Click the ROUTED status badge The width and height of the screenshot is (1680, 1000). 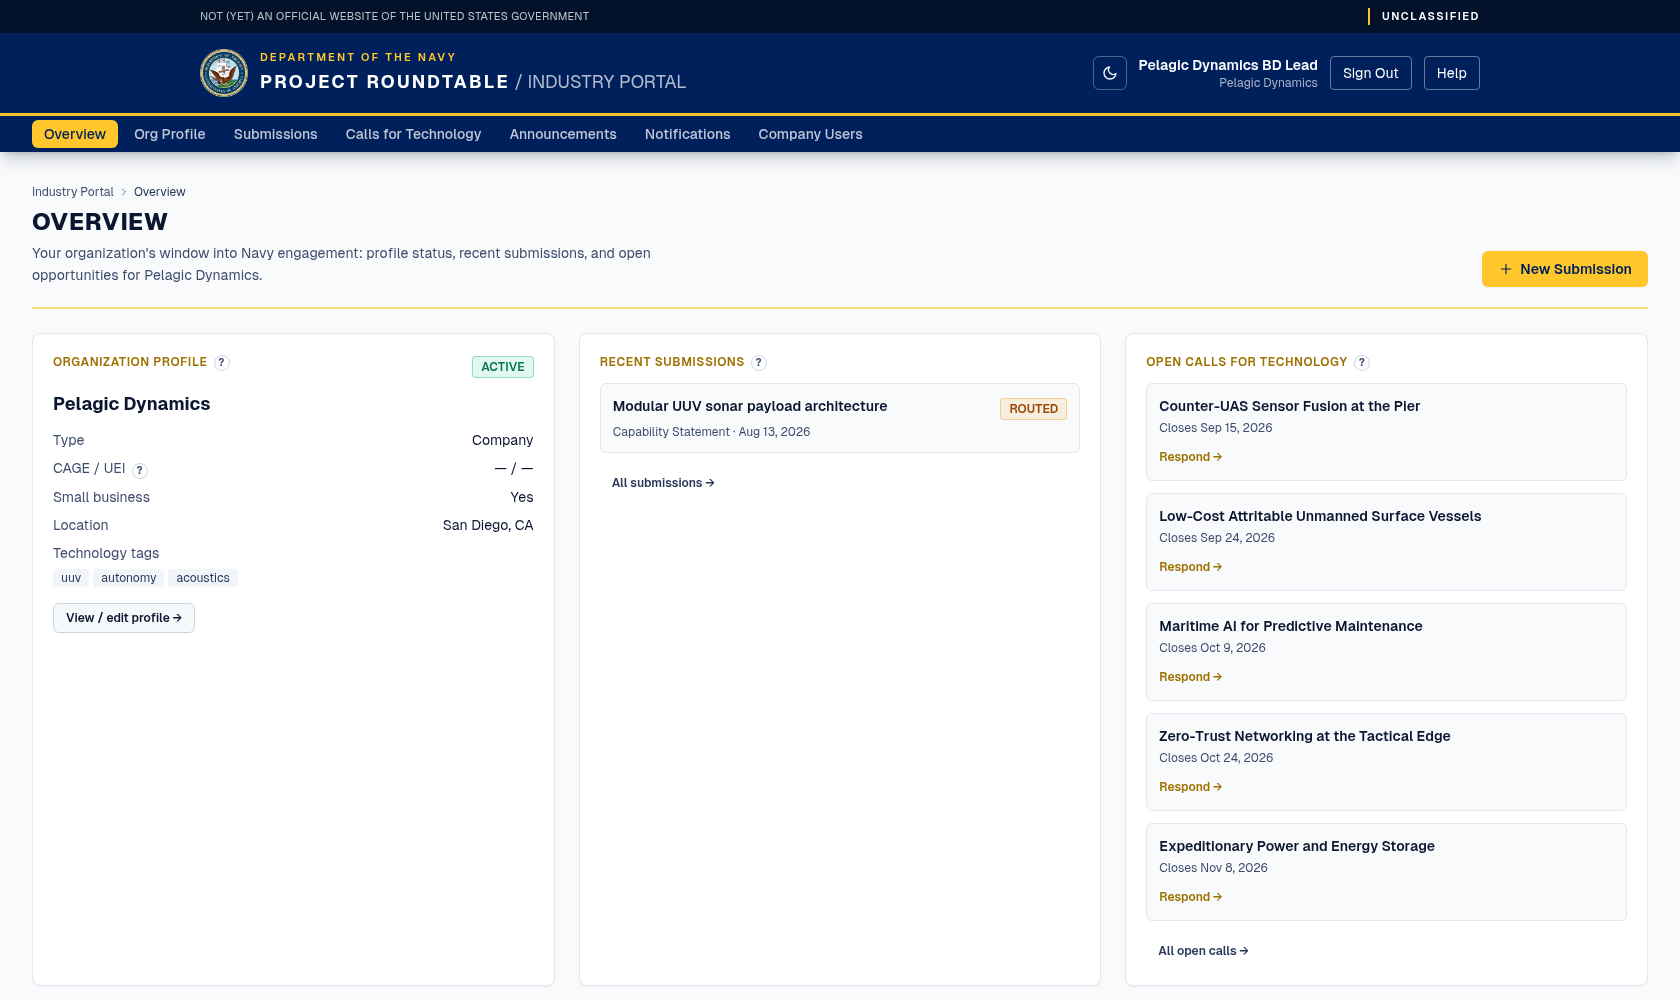(x=1033, y=409)
